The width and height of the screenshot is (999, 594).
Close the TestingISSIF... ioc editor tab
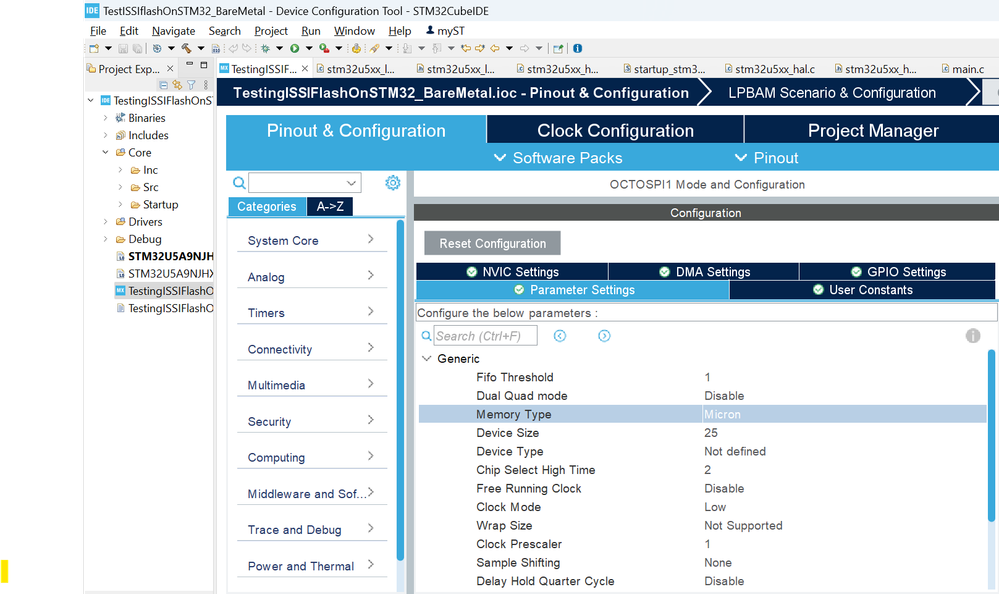[x=305, y=69]
